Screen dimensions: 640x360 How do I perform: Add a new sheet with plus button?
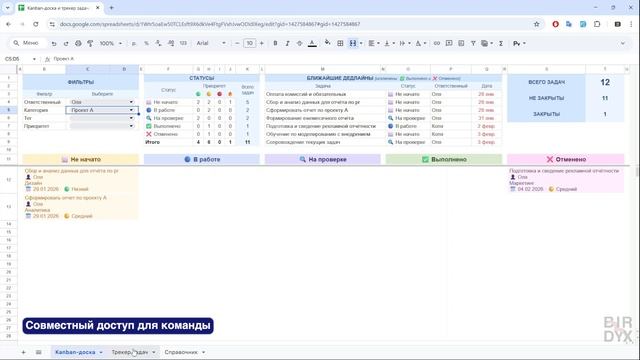coord(23,352)
